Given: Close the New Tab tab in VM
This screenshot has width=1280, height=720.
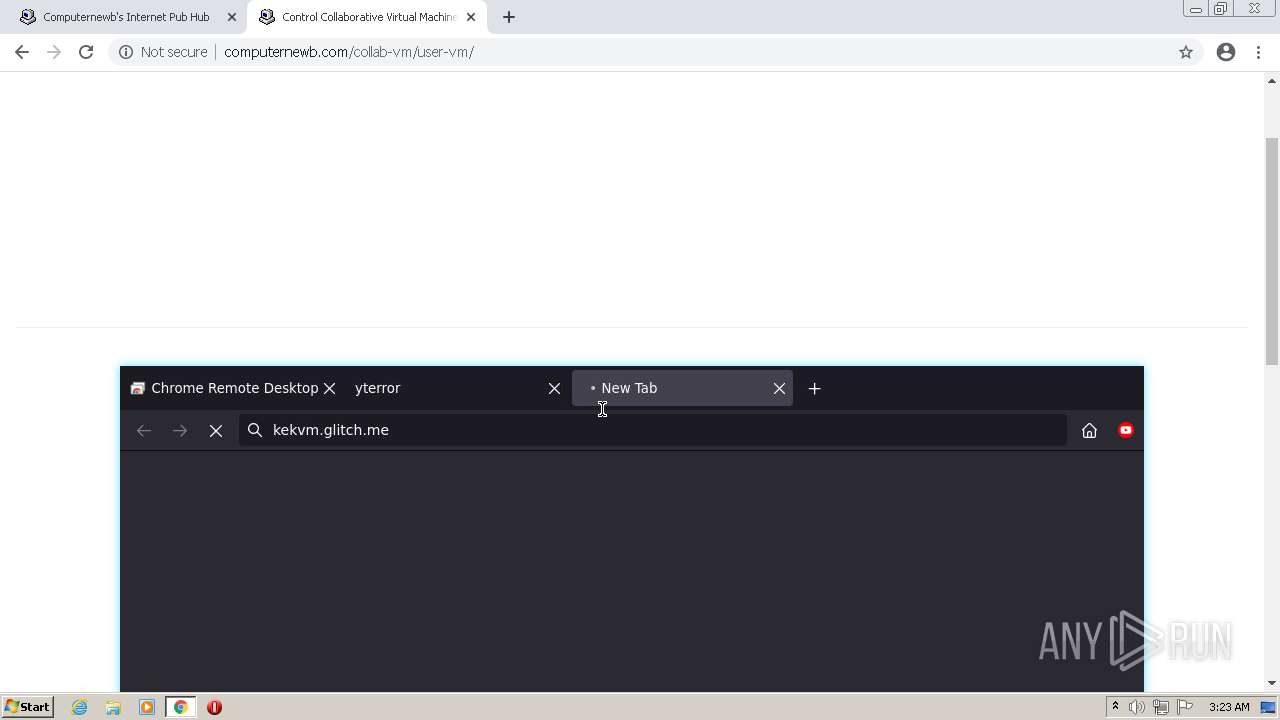Looking at the screenshot, I should 779,388.
